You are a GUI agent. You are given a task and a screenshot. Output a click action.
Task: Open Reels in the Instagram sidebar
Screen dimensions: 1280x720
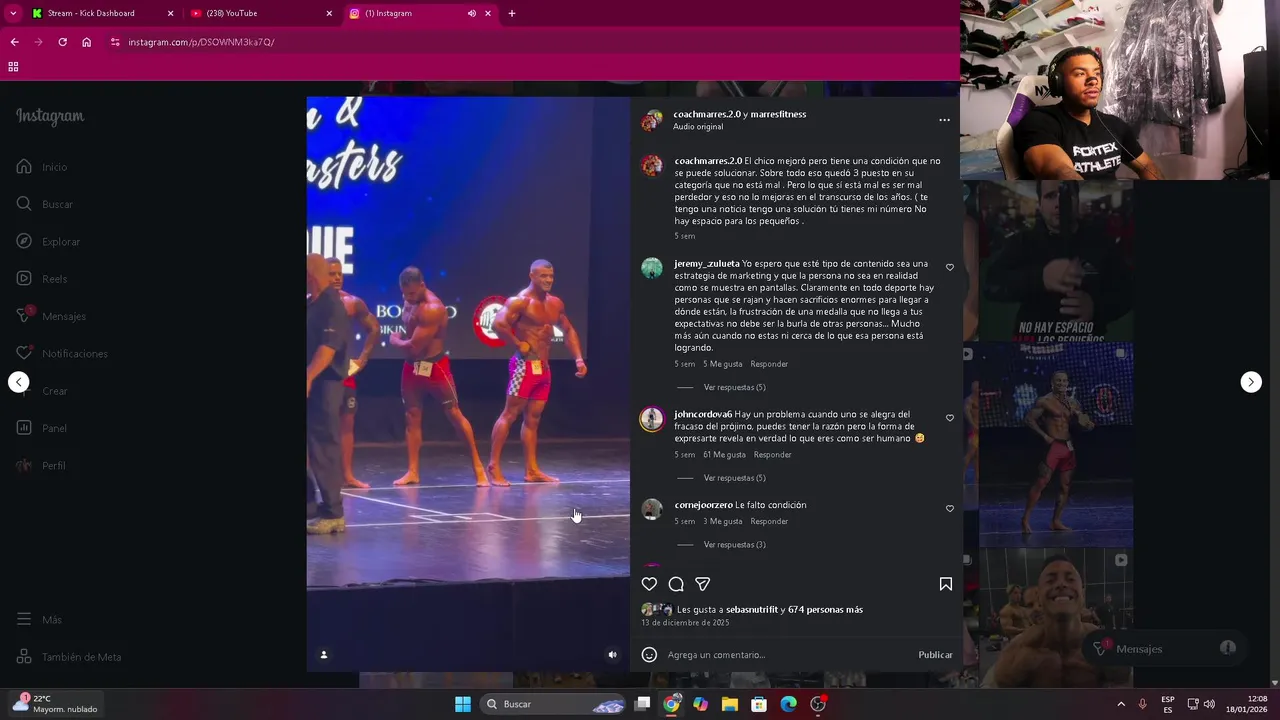click(42, 279)
